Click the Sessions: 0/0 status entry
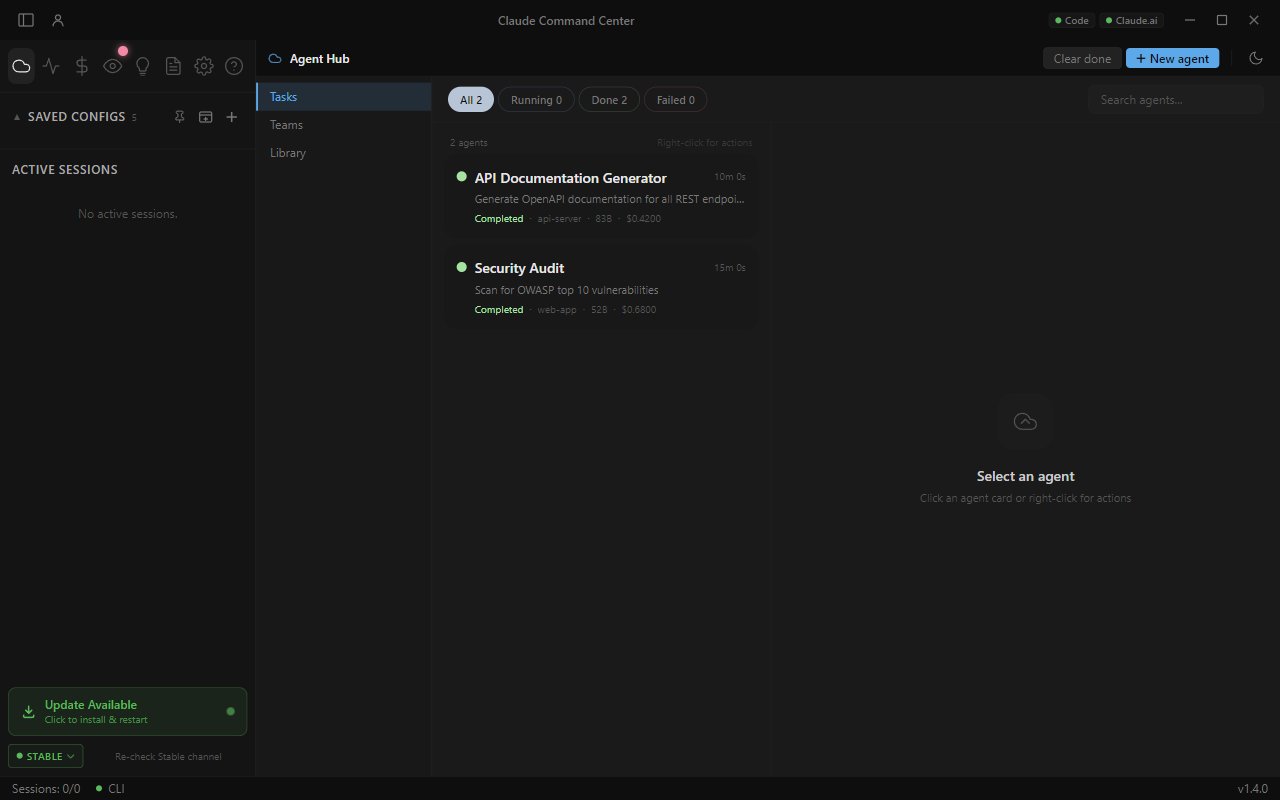This screenshot has width=1280, height=800. pos(46,789)
